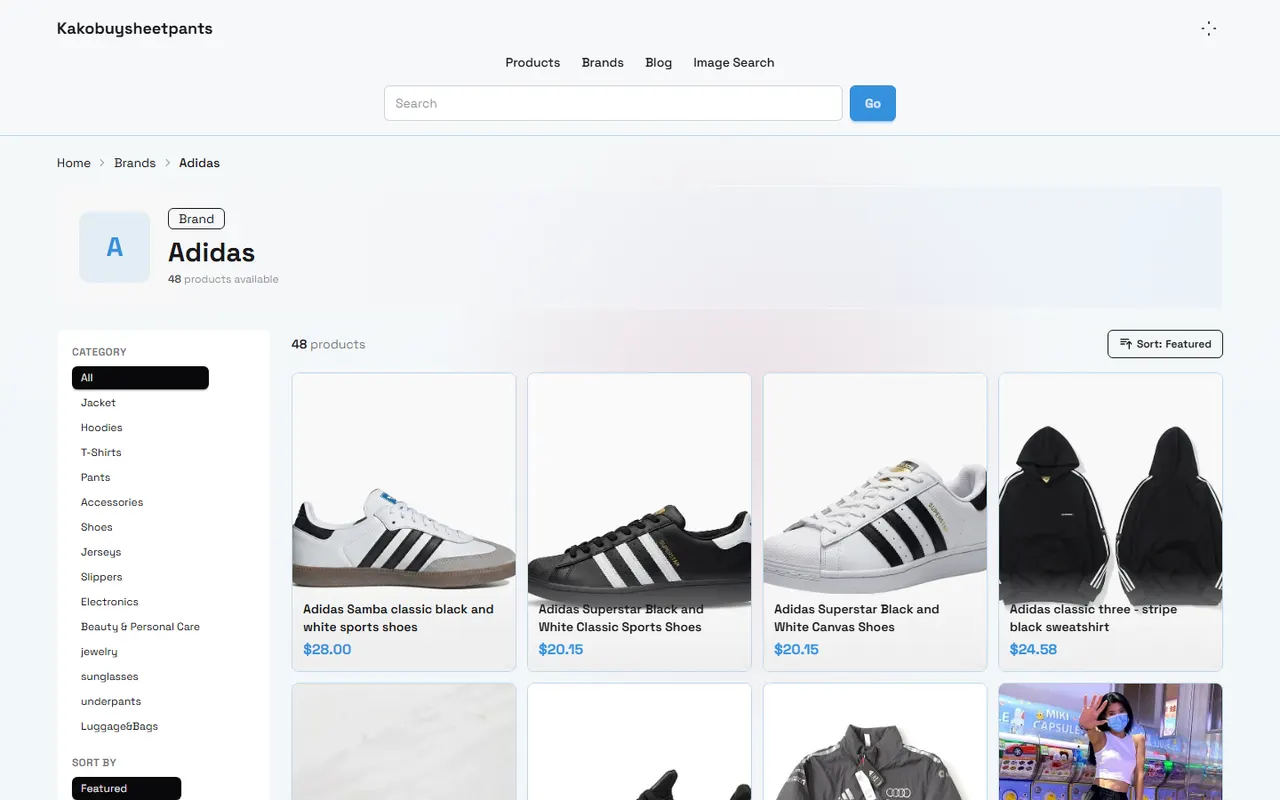The image size is (1280, 800).
Task: Navigate to Brands breadcrumb
Action: 135,163
